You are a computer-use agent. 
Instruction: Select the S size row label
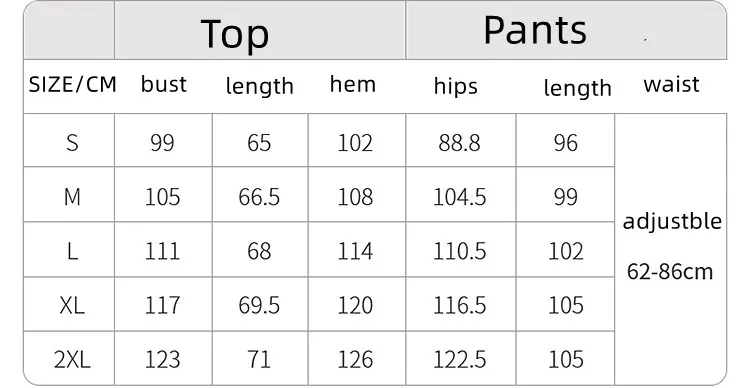click(x=72, y=143)
